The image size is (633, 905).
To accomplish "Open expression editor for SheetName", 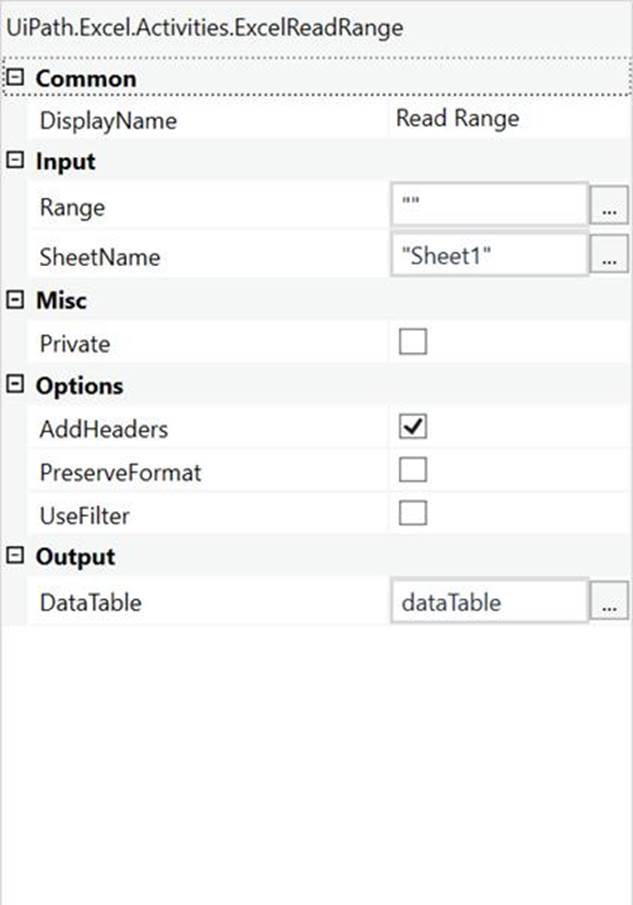I will [610, 257].
